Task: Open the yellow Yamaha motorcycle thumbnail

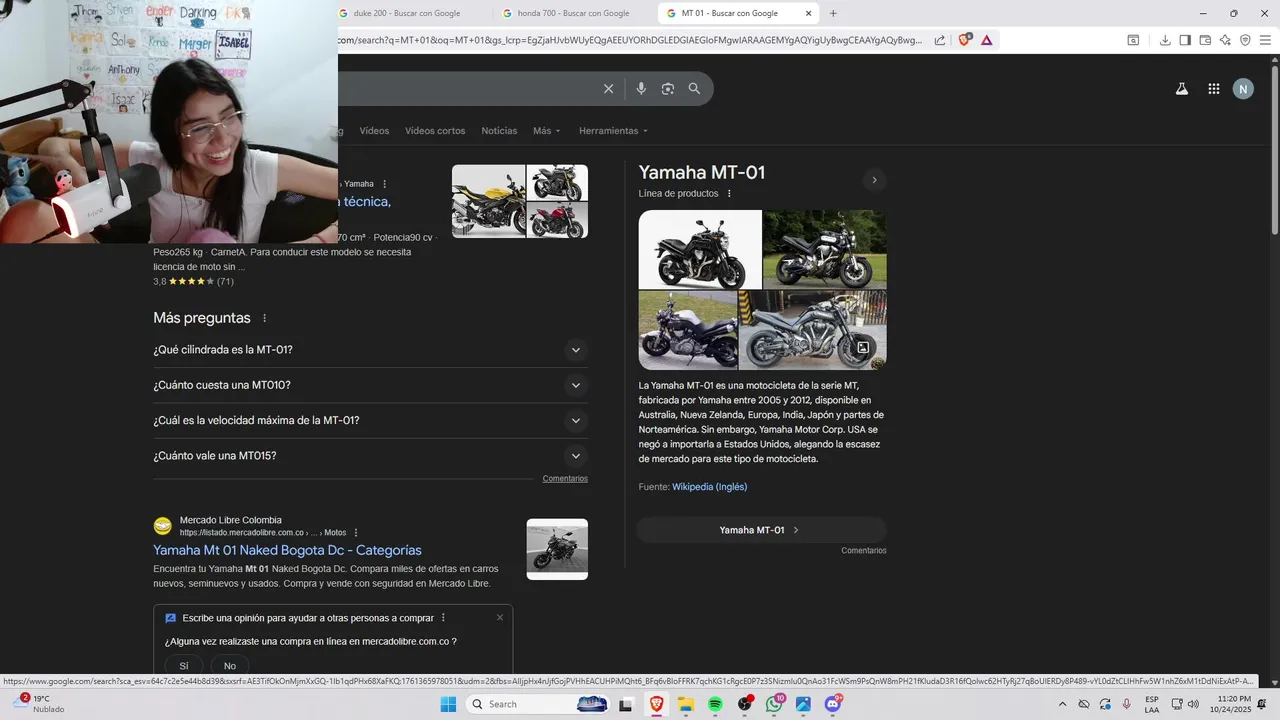Action: [x=488, y=201]
